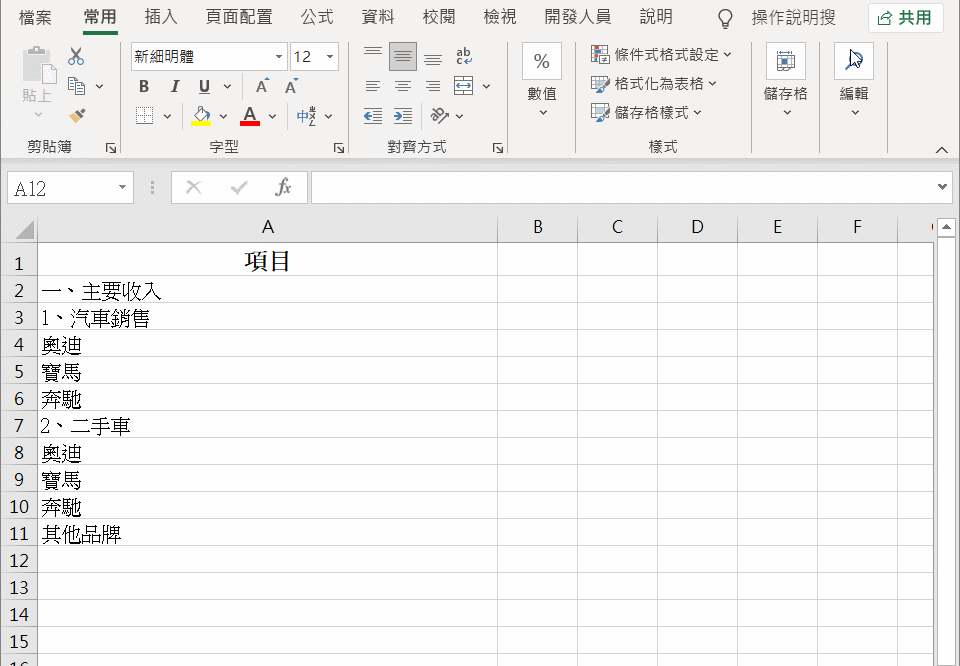Screen dimensions: 960x666
Task: Open 儲存格樣式 menu
Action: click(x=647, y=113)
